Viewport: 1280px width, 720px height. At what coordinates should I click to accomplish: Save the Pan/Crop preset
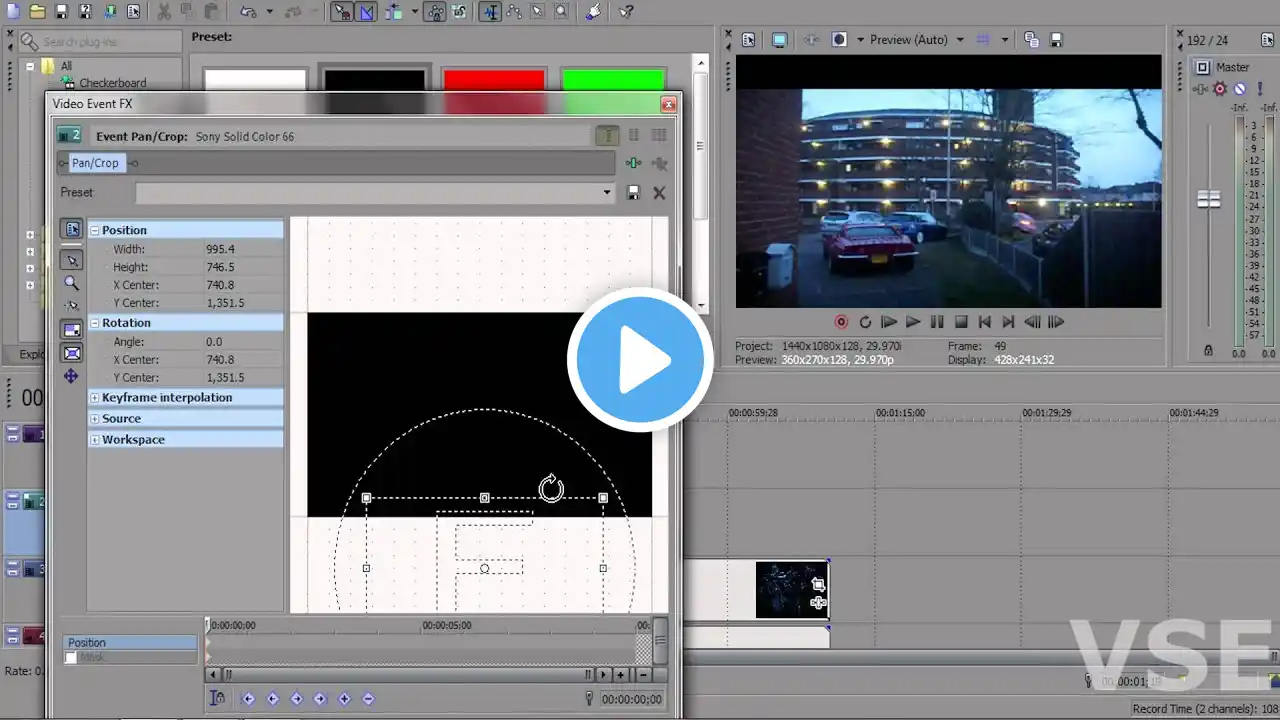tap(633, 193)
